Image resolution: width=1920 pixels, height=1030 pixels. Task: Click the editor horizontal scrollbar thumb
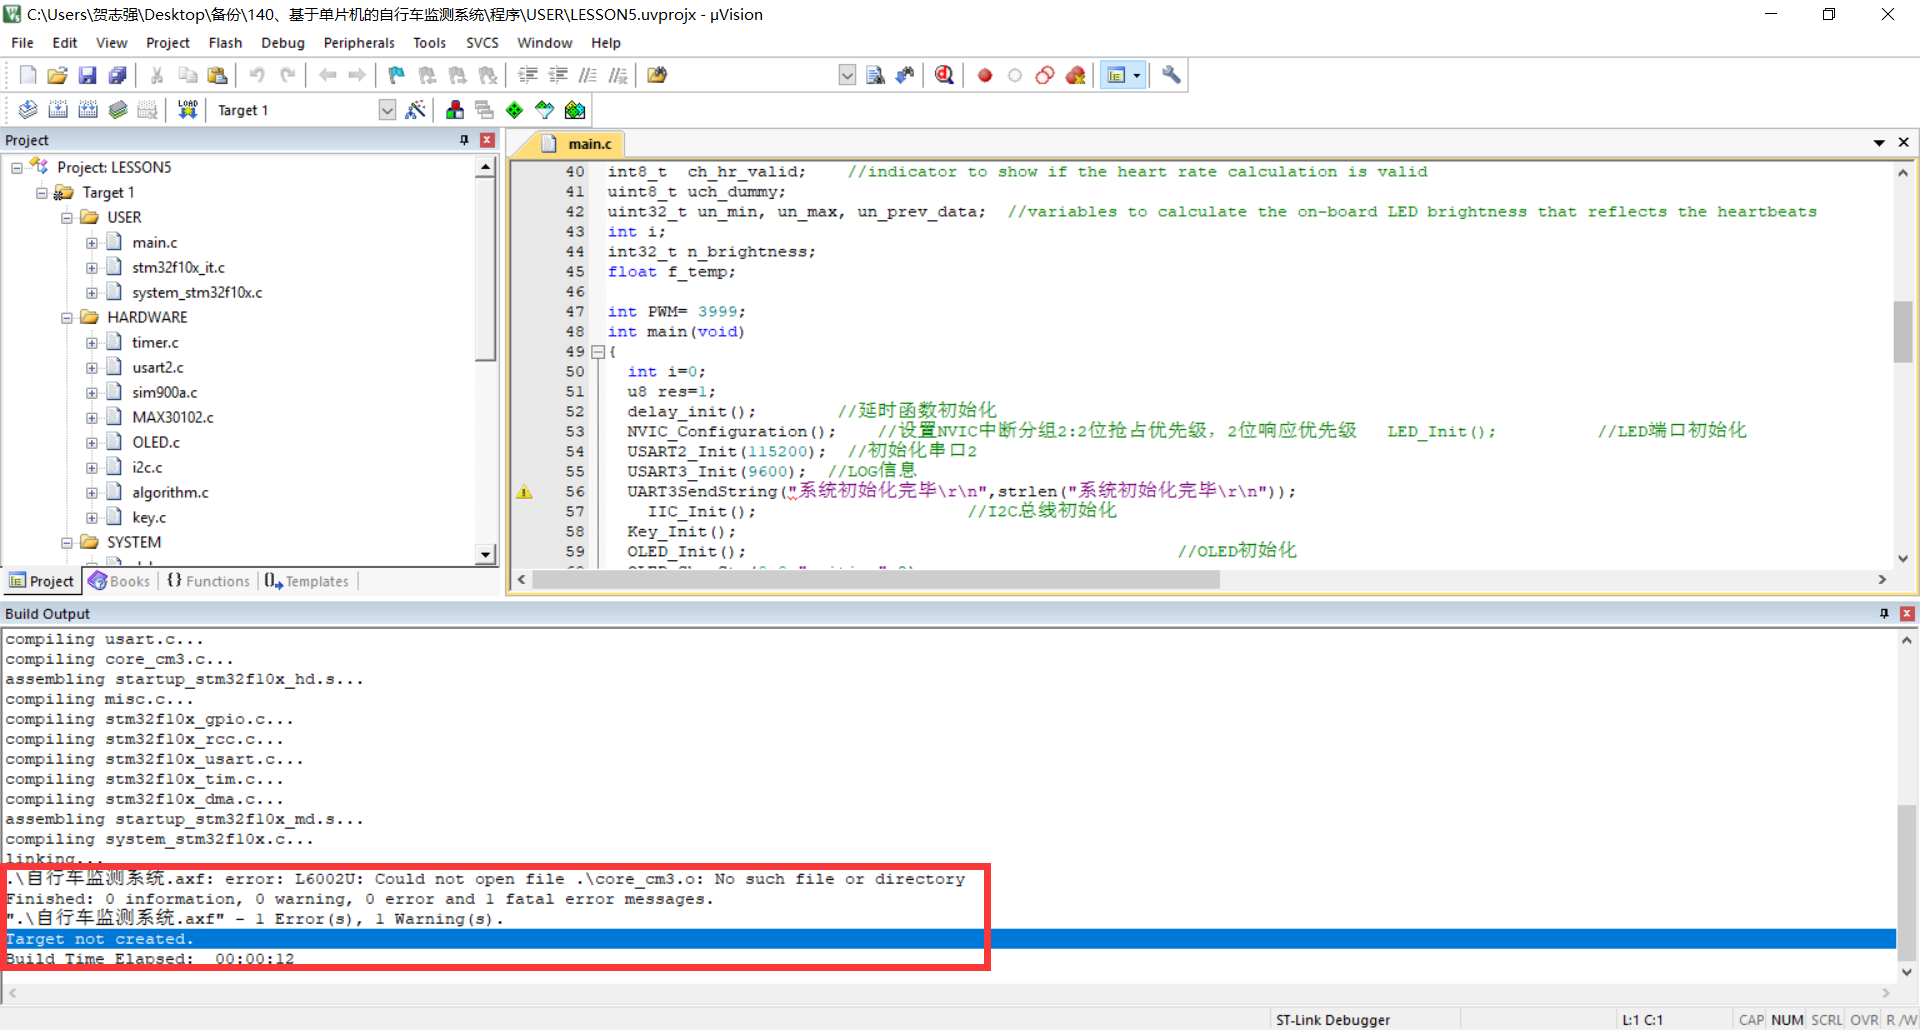pos(876,580)
